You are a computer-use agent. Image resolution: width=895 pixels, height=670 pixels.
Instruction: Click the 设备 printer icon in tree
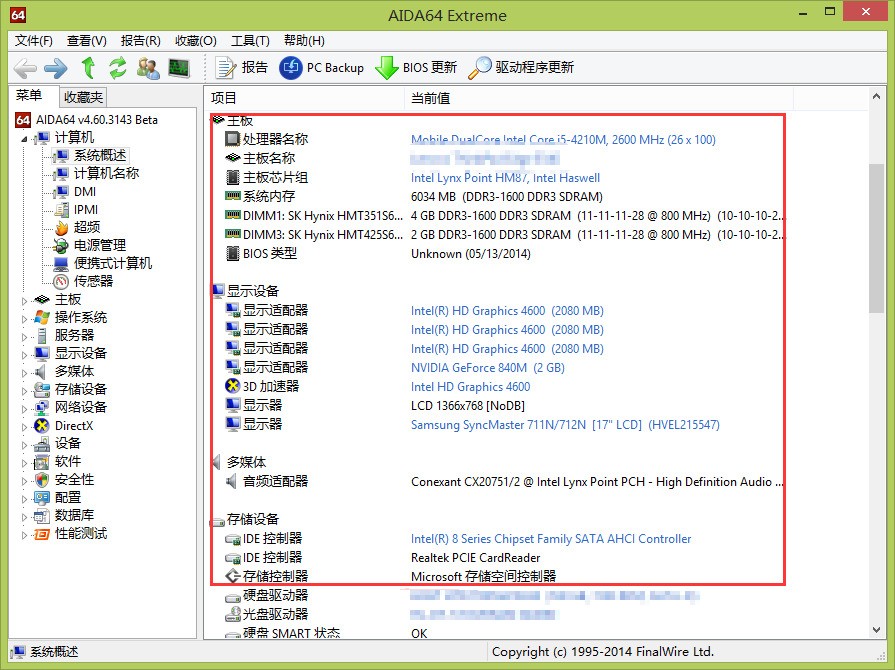[42, 444]
